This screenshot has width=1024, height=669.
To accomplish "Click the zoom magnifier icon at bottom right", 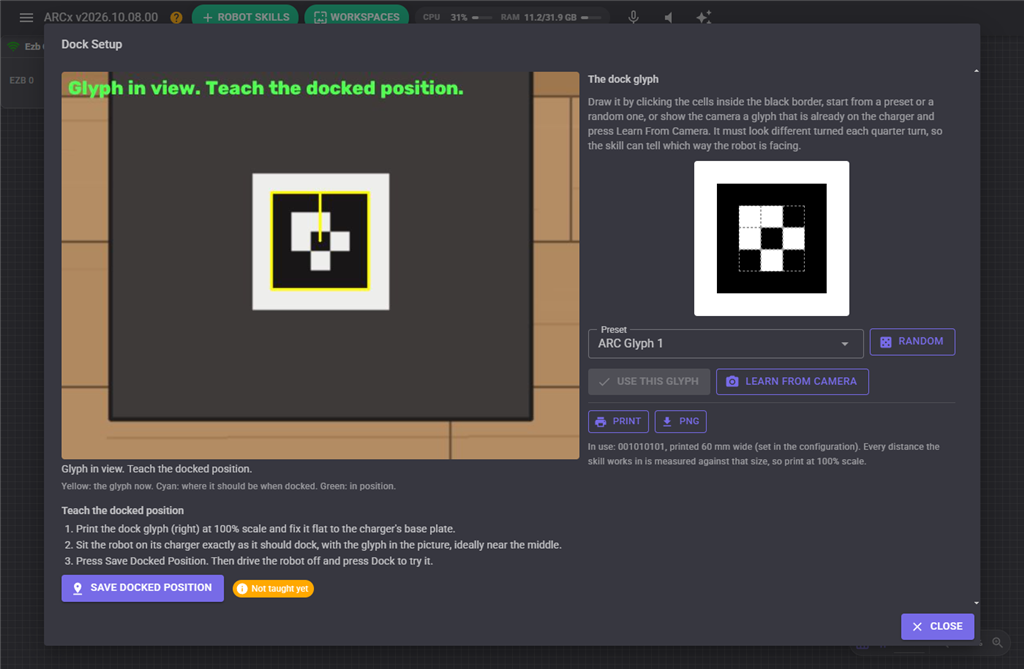I will (997, 643).
